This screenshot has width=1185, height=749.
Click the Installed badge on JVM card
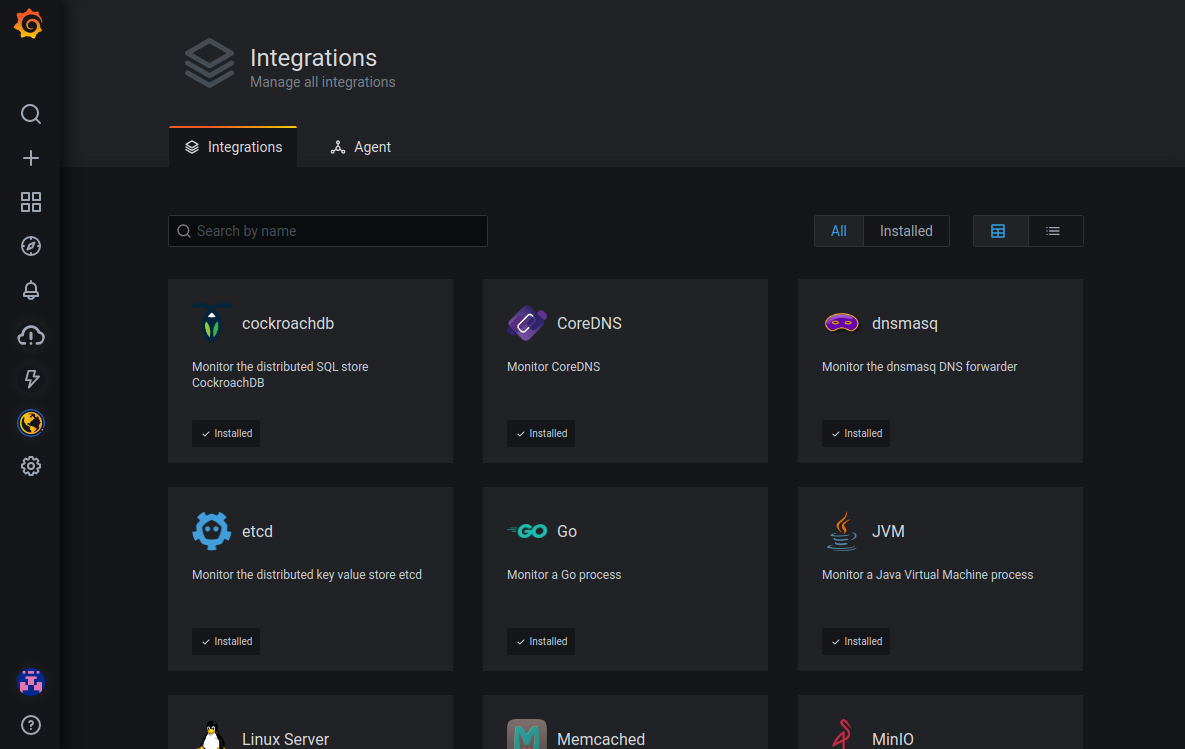(855, 641)
